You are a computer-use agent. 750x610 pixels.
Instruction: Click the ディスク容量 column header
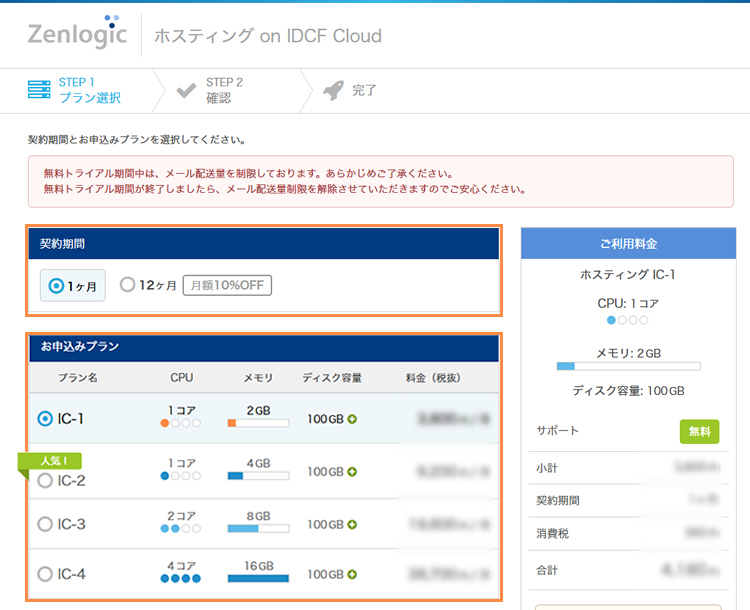coord(332,378)
